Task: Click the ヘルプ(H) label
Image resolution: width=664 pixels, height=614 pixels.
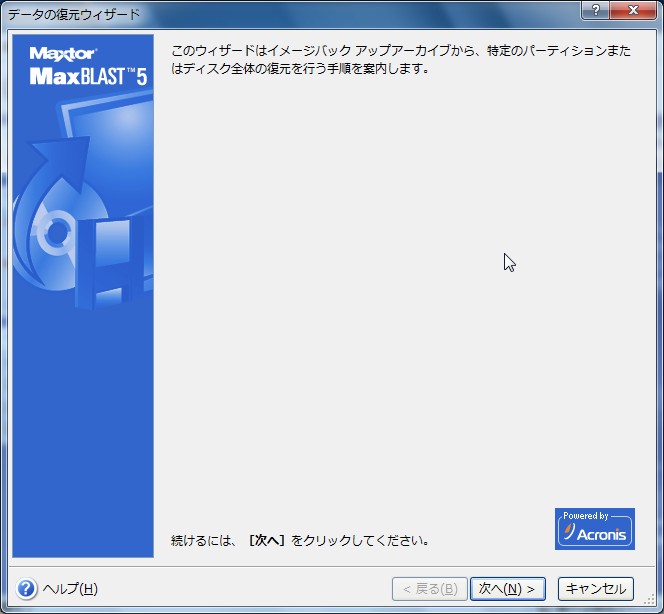Action: 70,589
